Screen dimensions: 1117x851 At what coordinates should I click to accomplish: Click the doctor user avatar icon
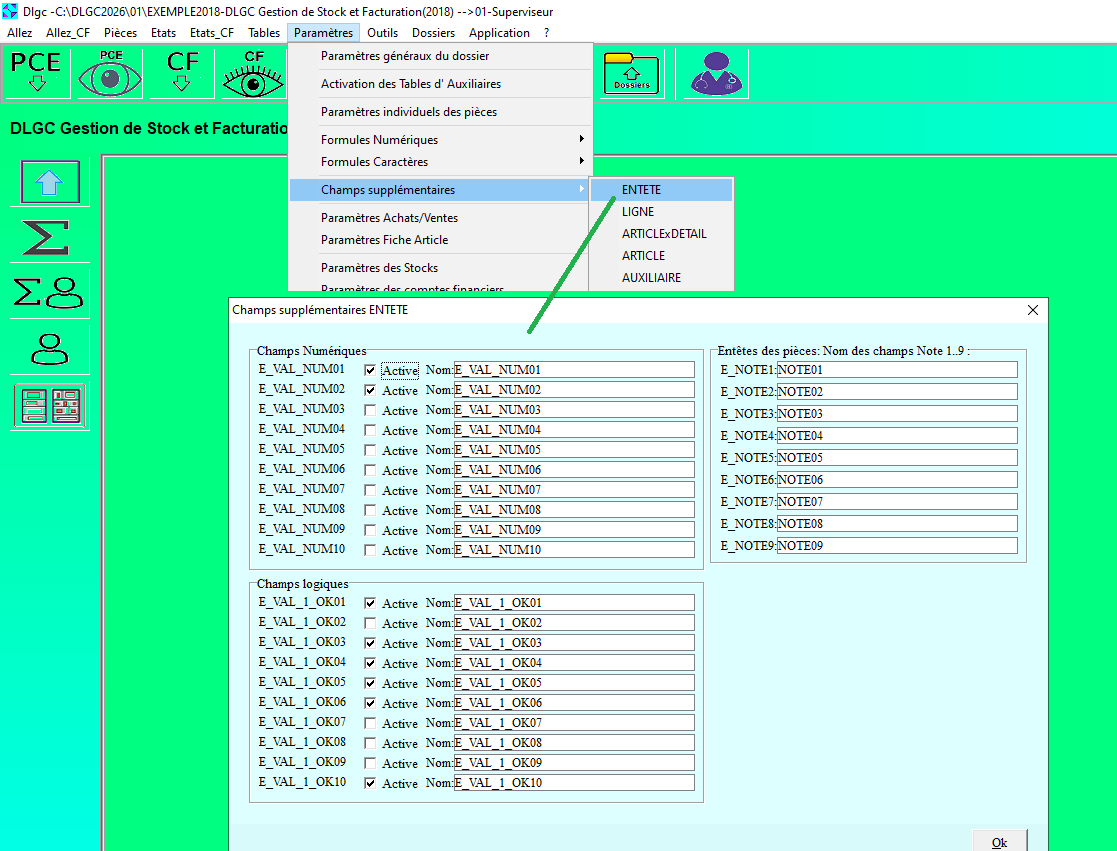pos(713,73)
